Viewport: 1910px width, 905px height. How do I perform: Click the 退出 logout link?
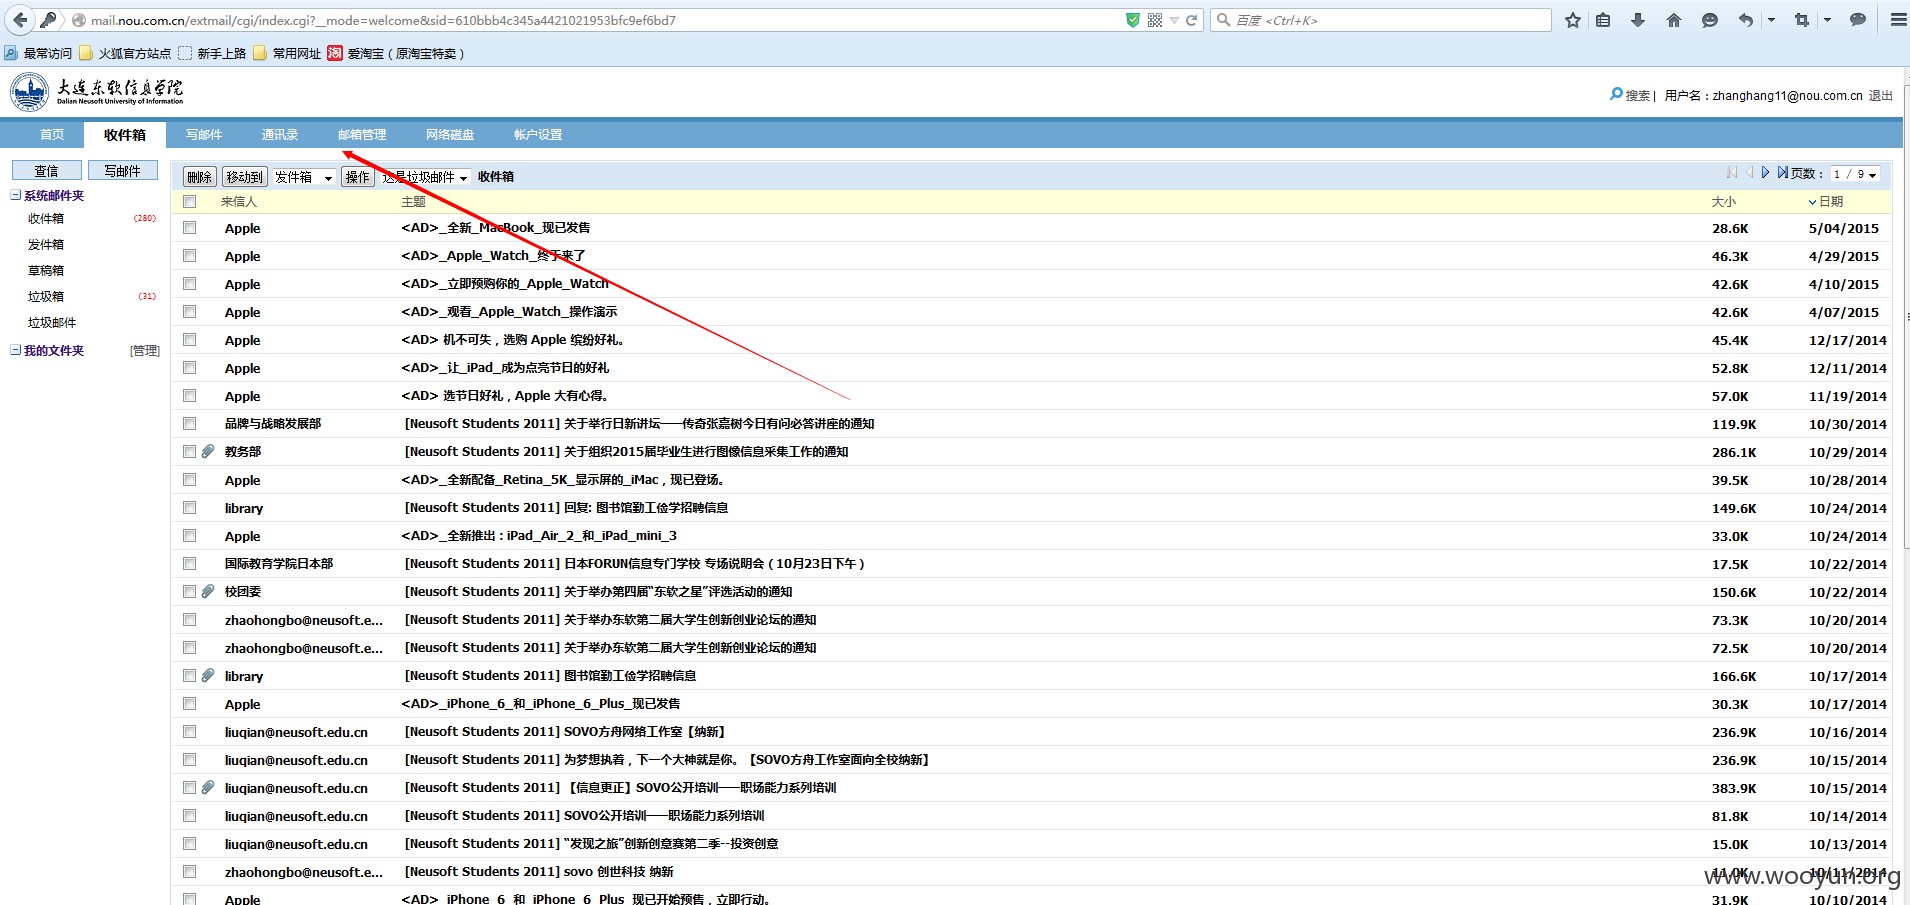1881,96
